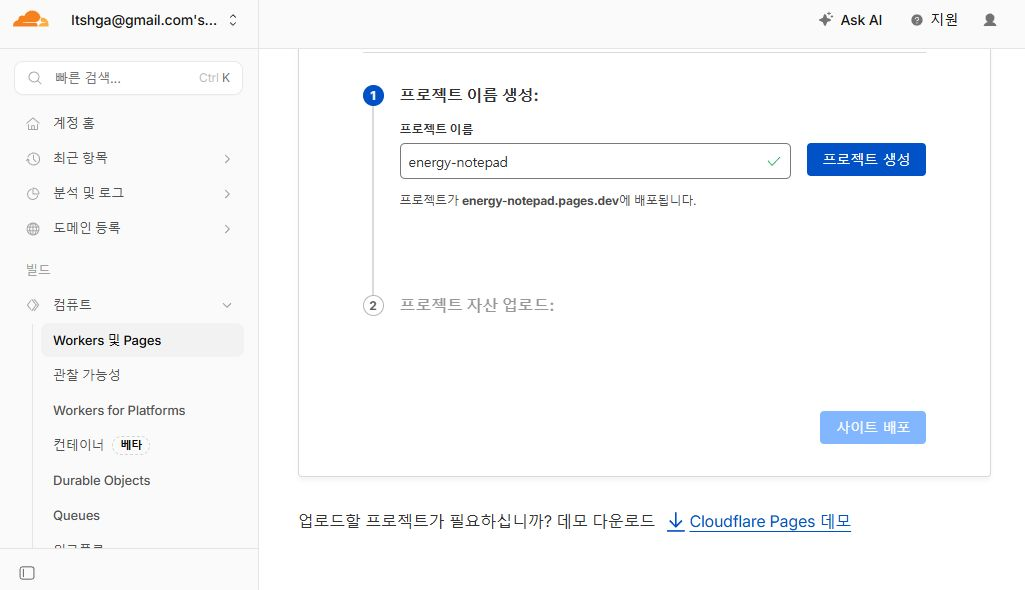Click the 프로젝트 자산 업로드 step heading
Screen dimensions: 1025x590
pos(477,305)
